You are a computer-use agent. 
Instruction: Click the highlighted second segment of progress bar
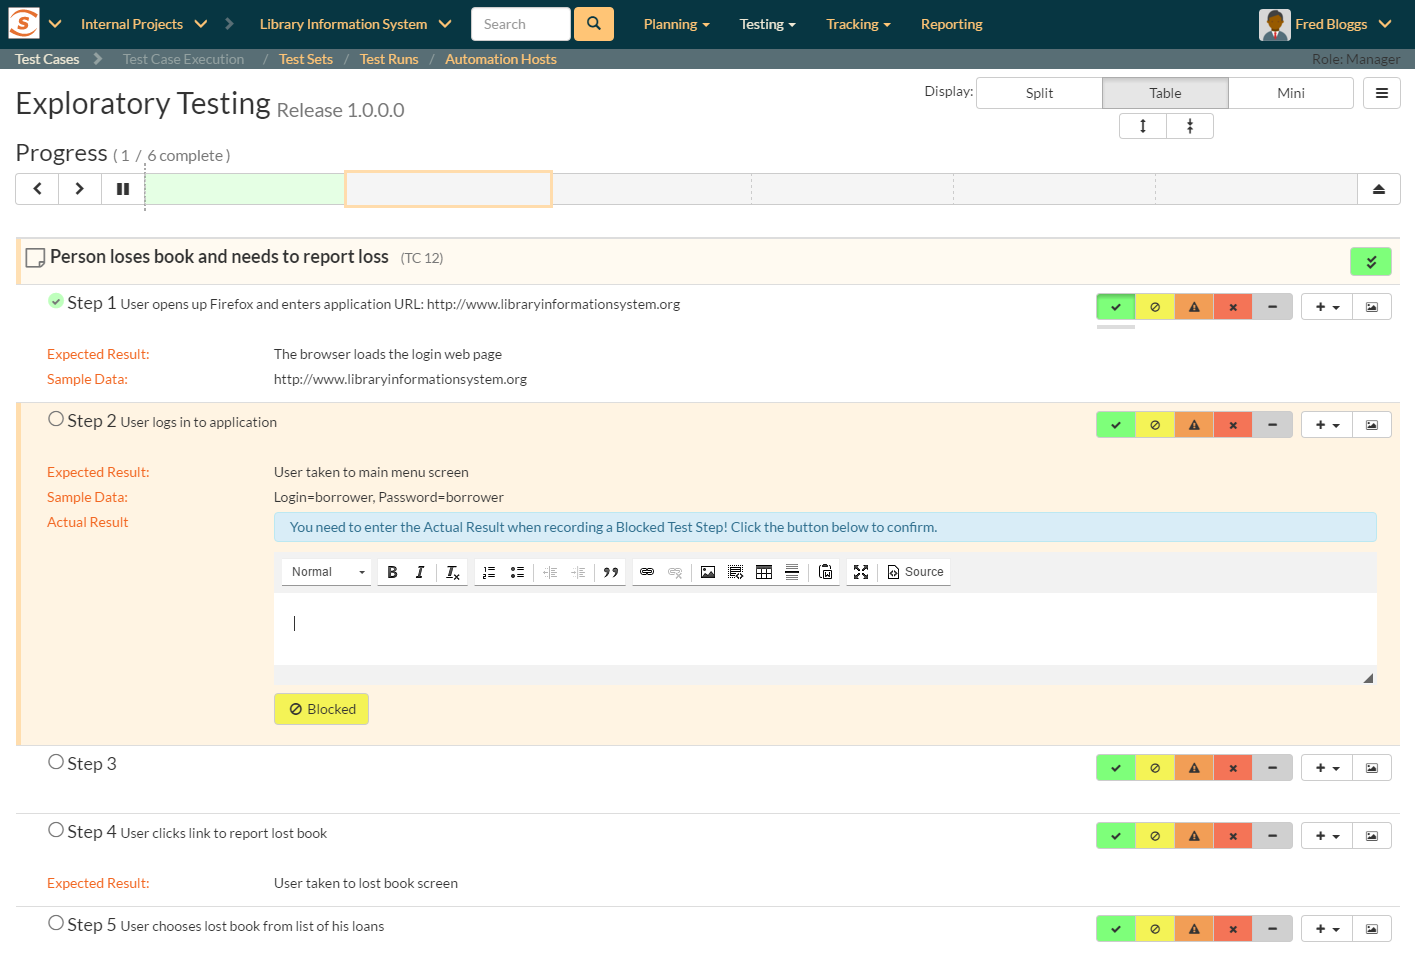(x=448, y=189)
